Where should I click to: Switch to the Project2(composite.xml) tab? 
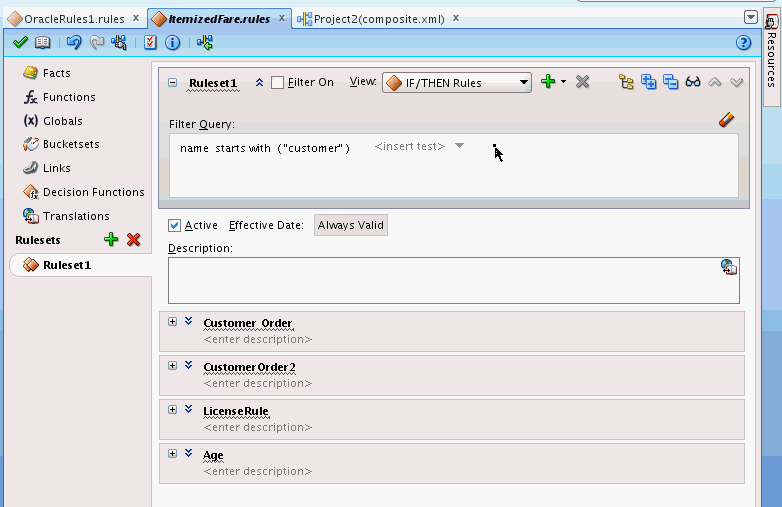379,19
